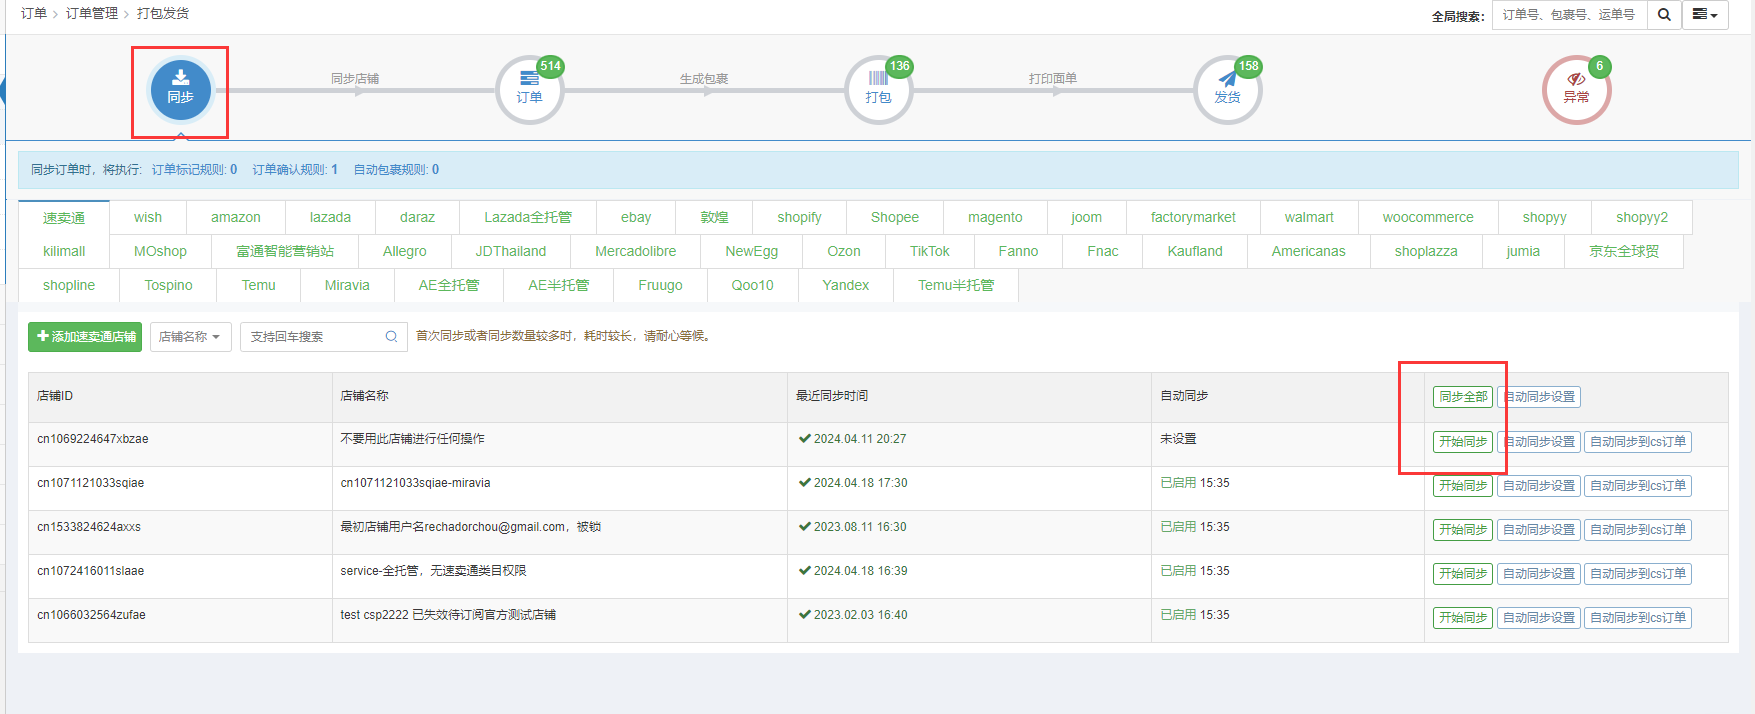Open the 订单 step with 514 badge
The width and height of the screenshot is (1755, 714).
(529, 90)
